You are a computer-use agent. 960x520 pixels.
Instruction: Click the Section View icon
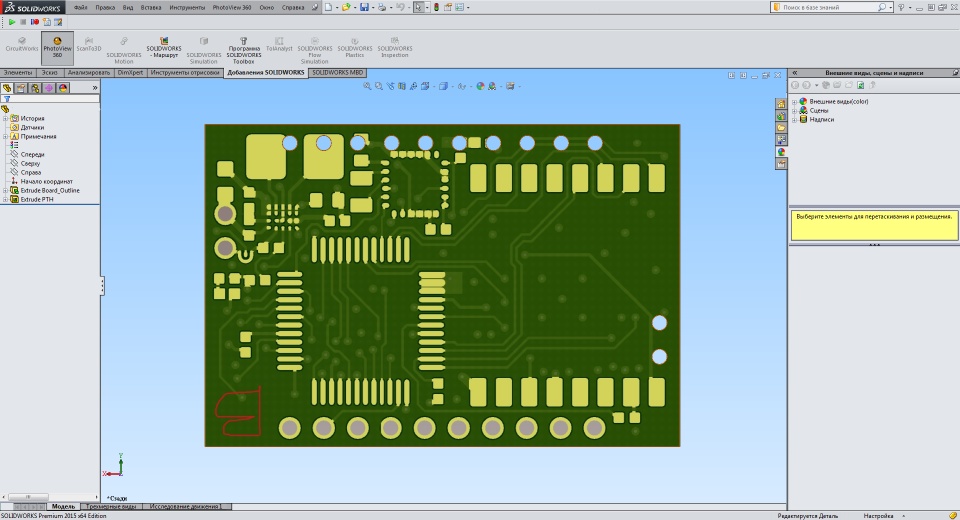click(x=402, y=86)
